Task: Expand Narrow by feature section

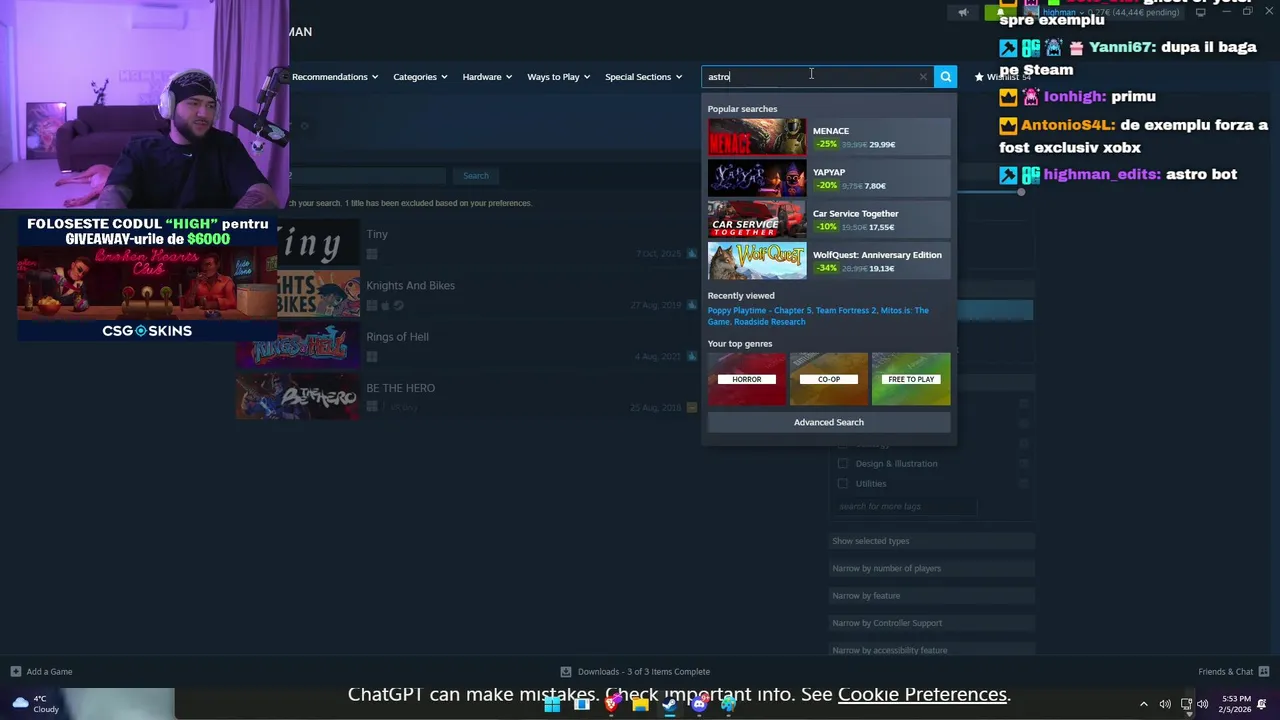Action: [930, 596]
